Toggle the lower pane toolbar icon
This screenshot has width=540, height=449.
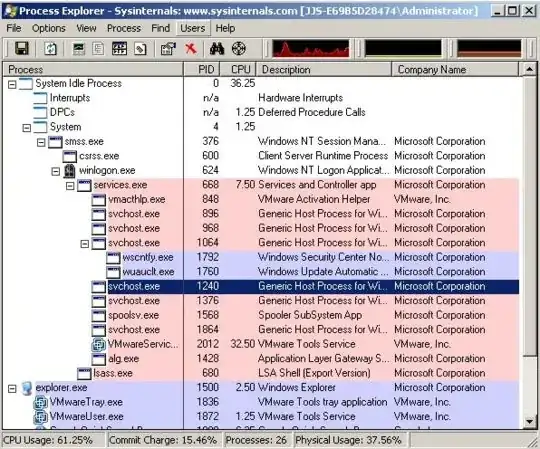pos(120,49)
